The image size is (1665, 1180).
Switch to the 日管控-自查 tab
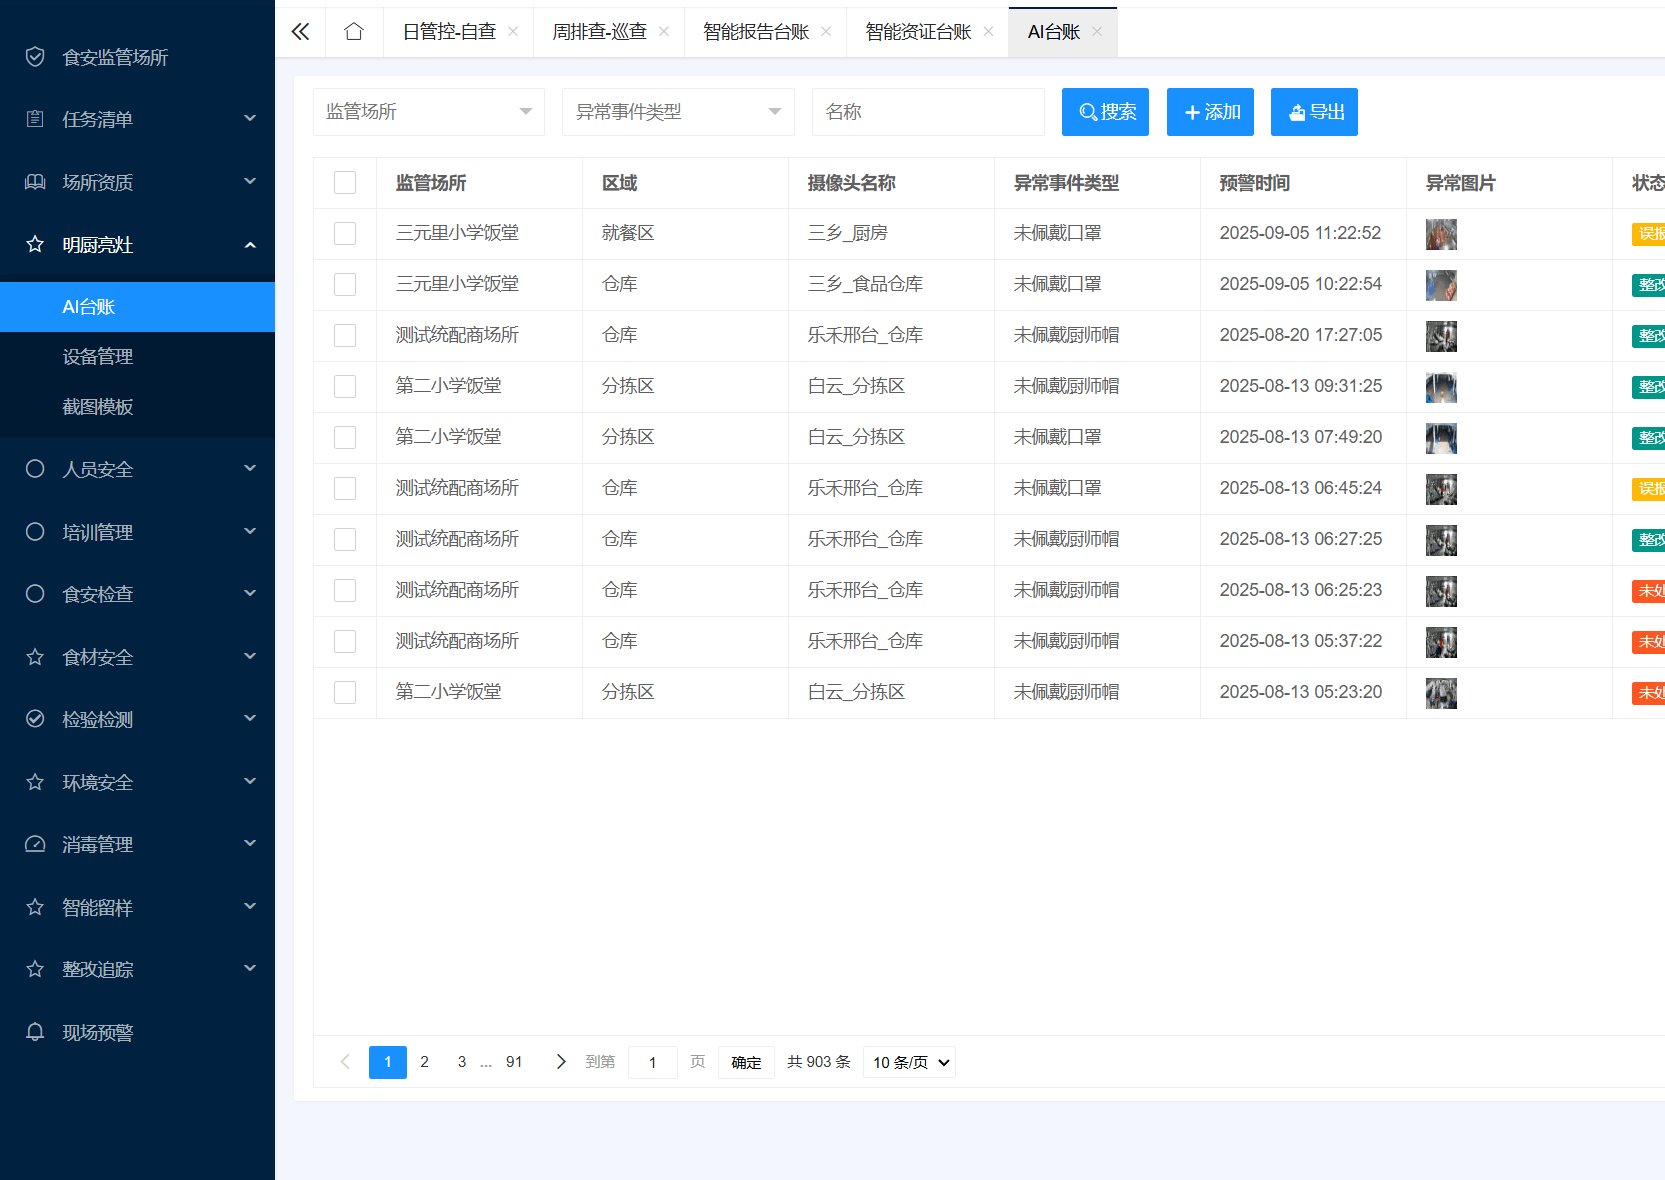click(x=449, y=32)
